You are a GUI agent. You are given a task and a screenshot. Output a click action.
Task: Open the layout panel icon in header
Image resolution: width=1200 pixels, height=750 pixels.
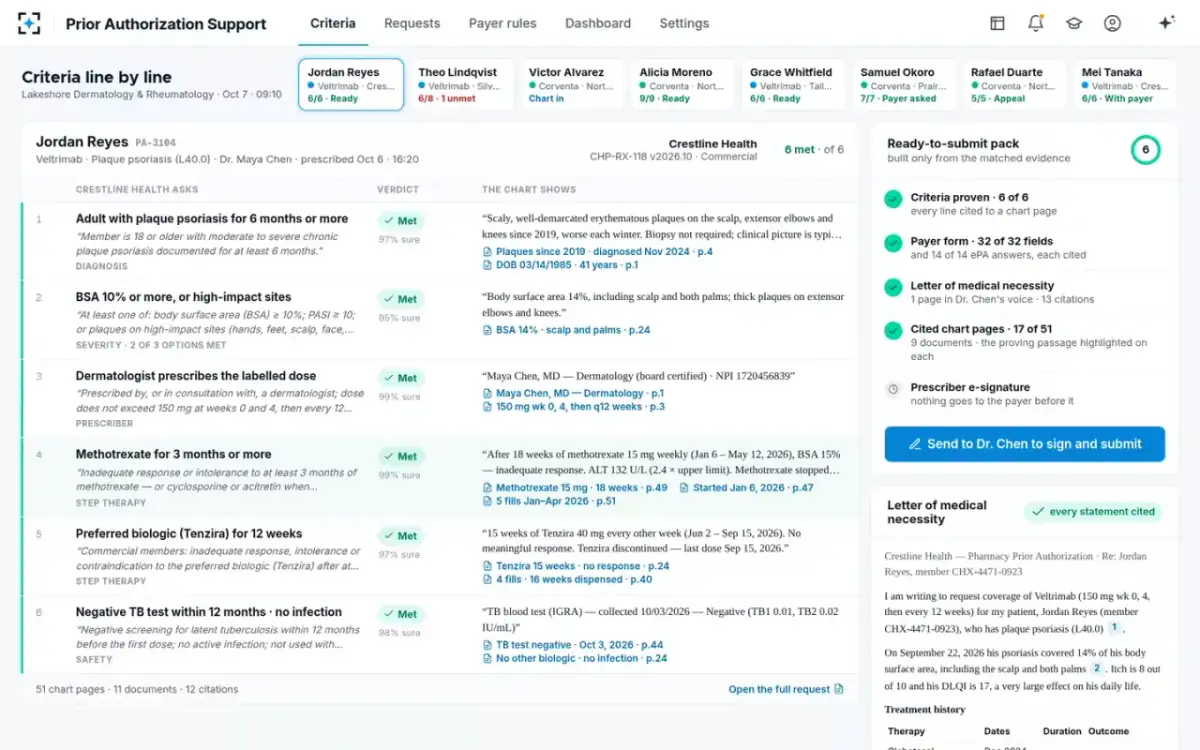coord(997,23)
